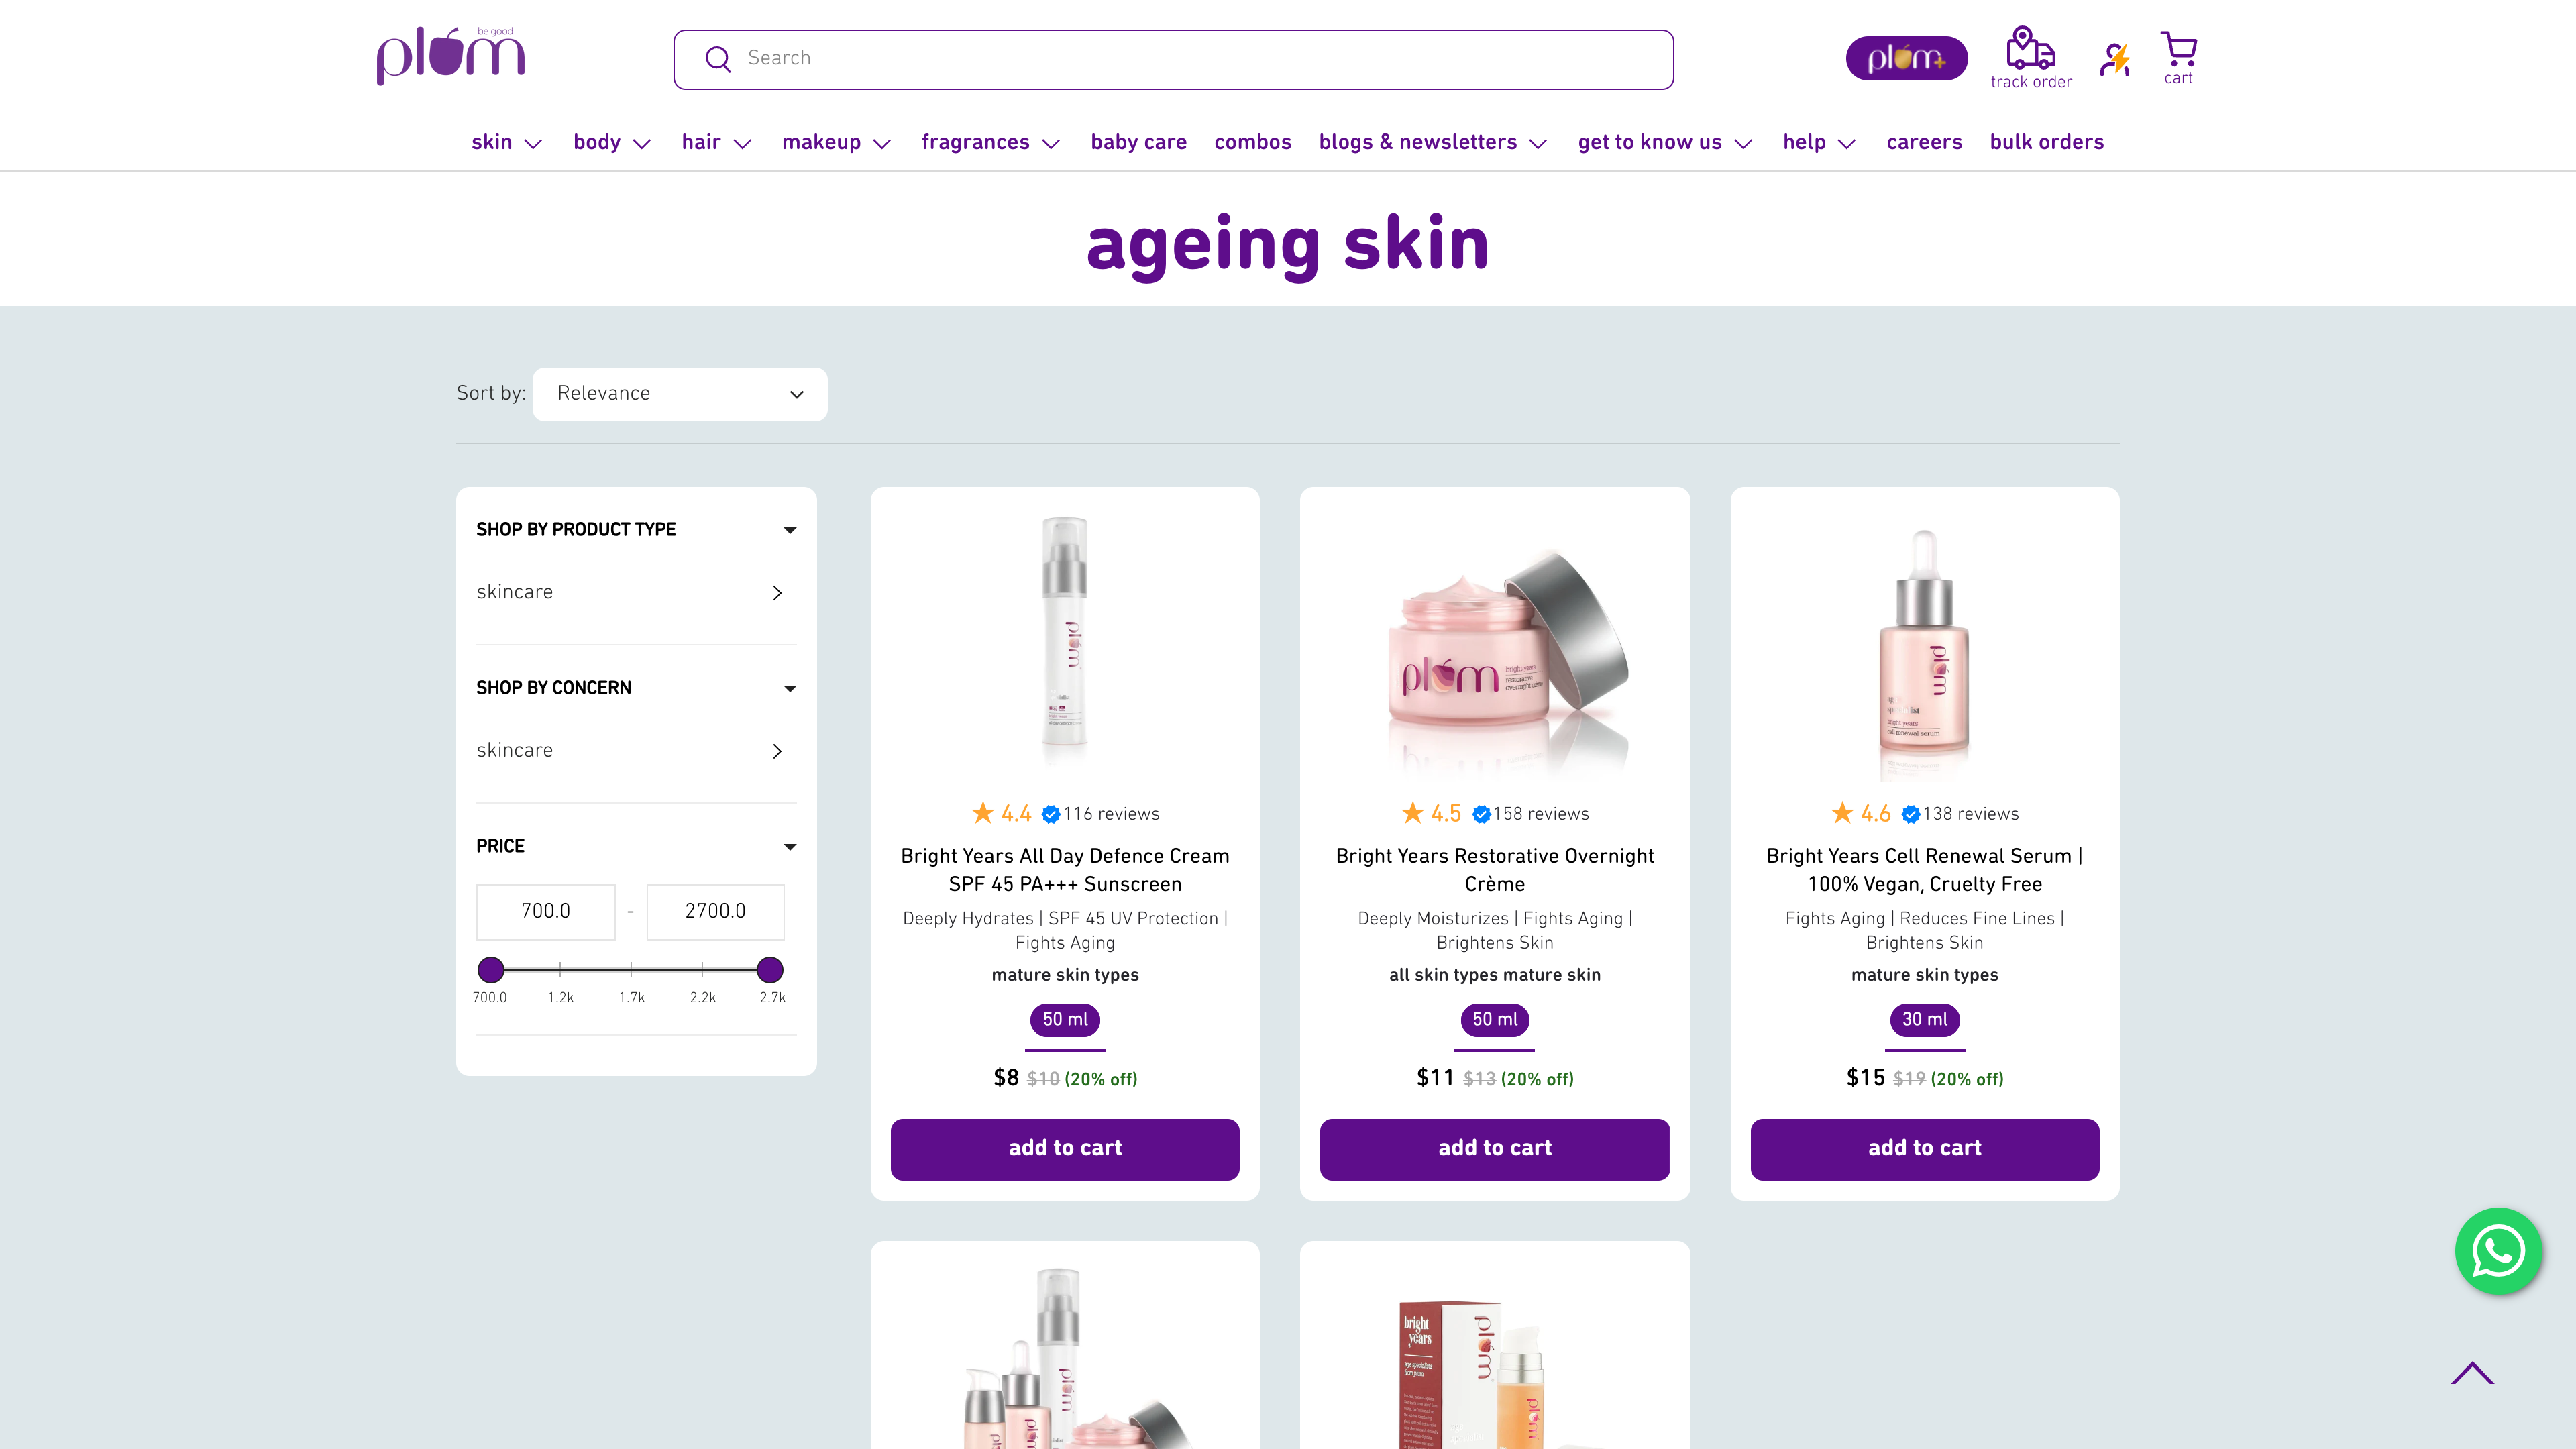Click the scroll-to-top arrow

click(x=2472, y=1373)
